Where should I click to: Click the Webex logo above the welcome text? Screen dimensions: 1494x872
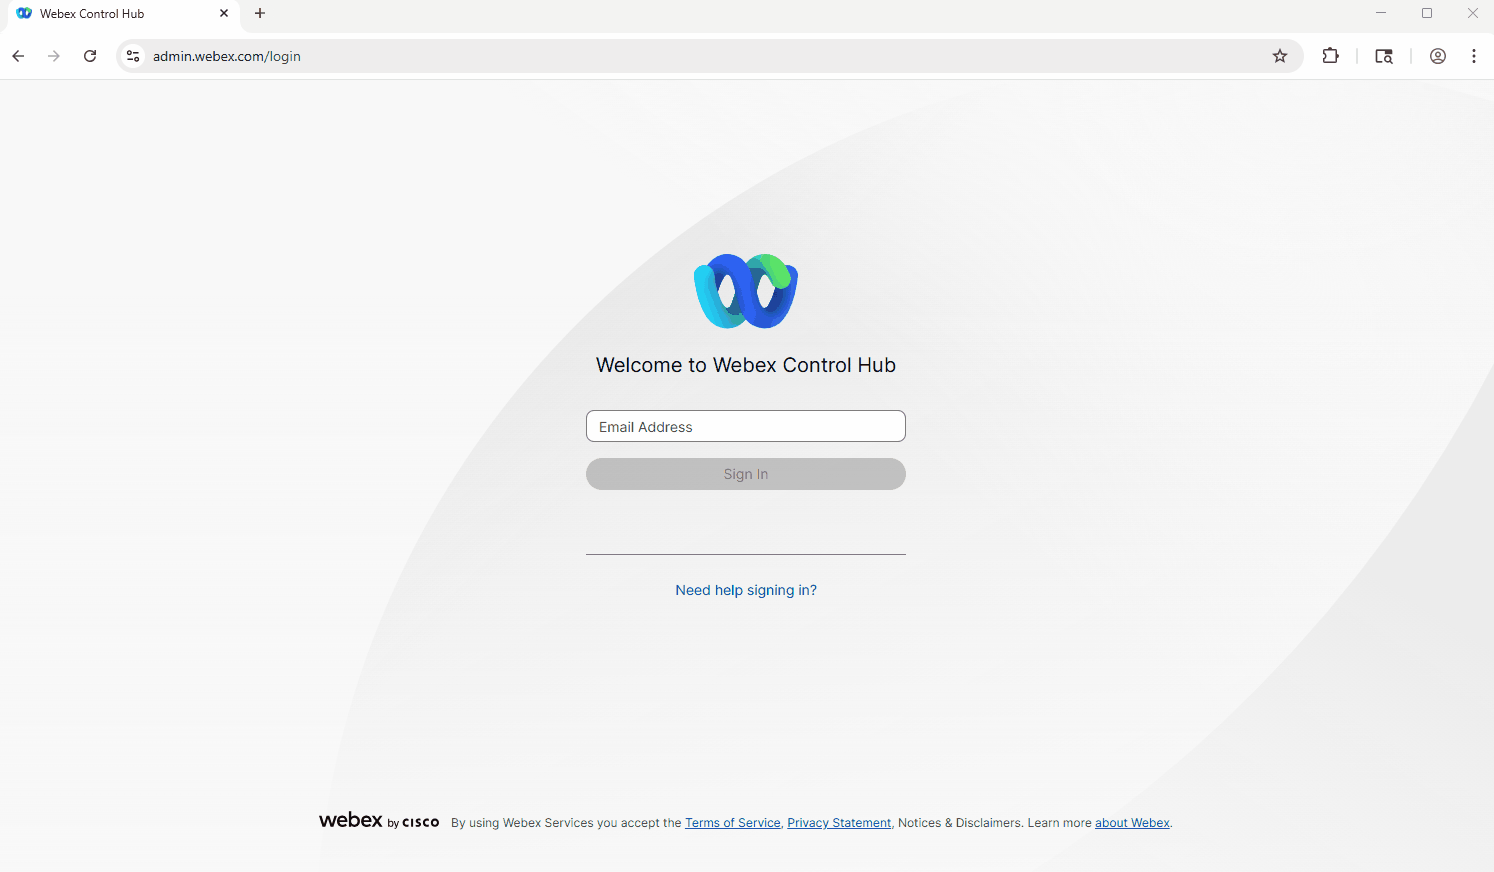[x=746, y=291]
